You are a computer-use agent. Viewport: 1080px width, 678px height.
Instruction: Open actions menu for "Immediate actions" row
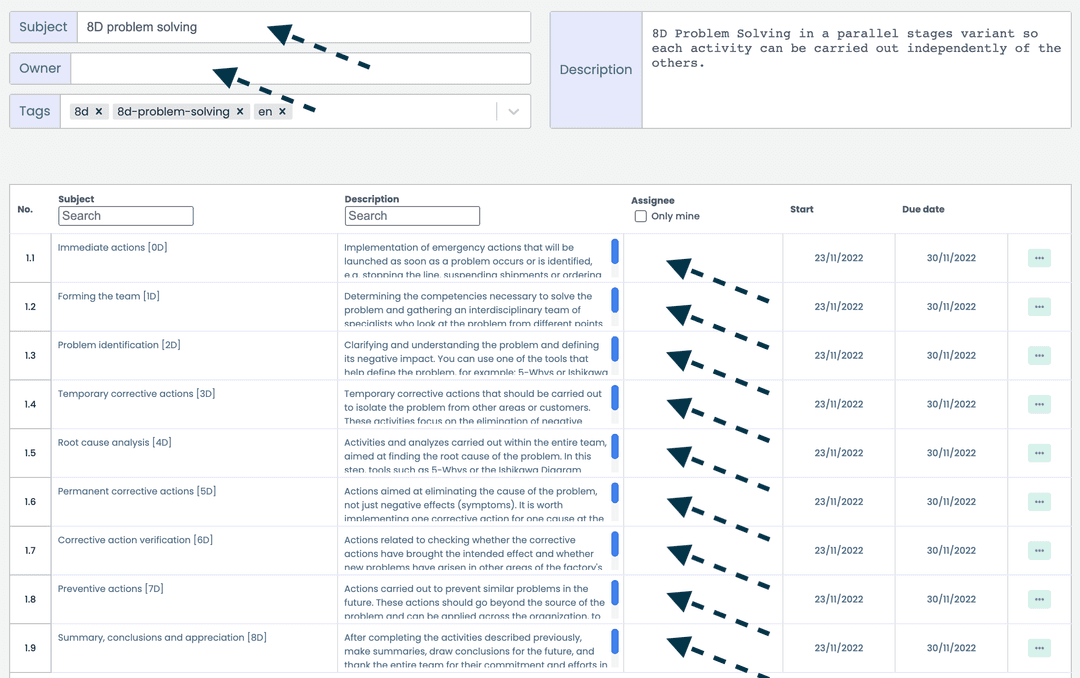coord(1039,258)
